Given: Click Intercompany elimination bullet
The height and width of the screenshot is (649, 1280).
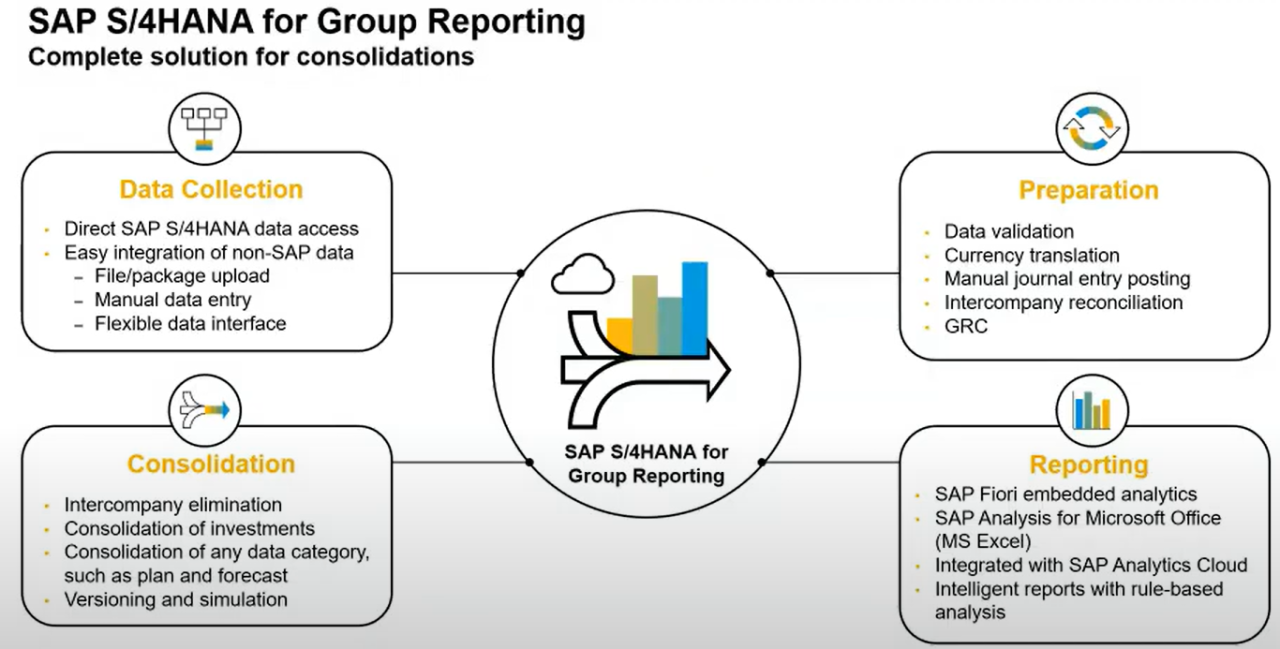Looking at the screenshot, I should 173,505.
